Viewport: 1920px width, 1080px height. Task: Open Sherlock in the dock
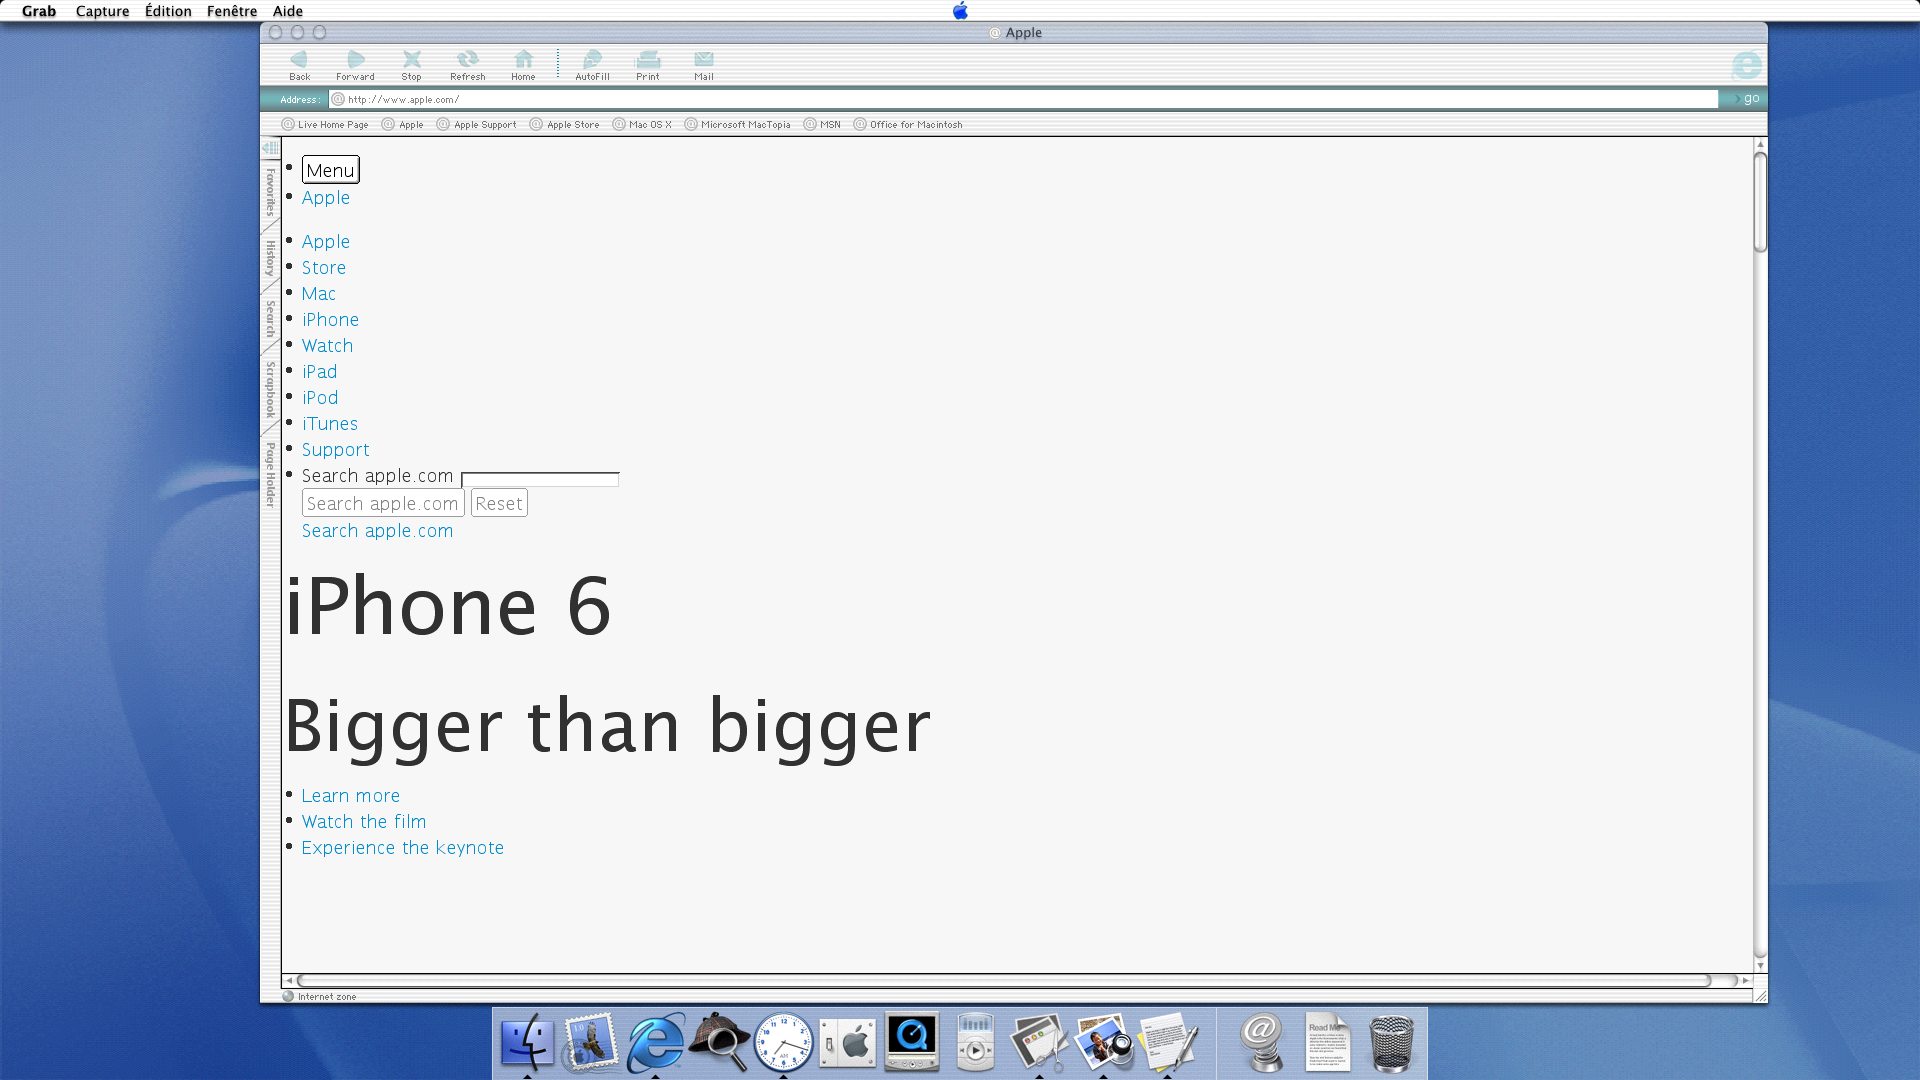tap(719, 1042)
